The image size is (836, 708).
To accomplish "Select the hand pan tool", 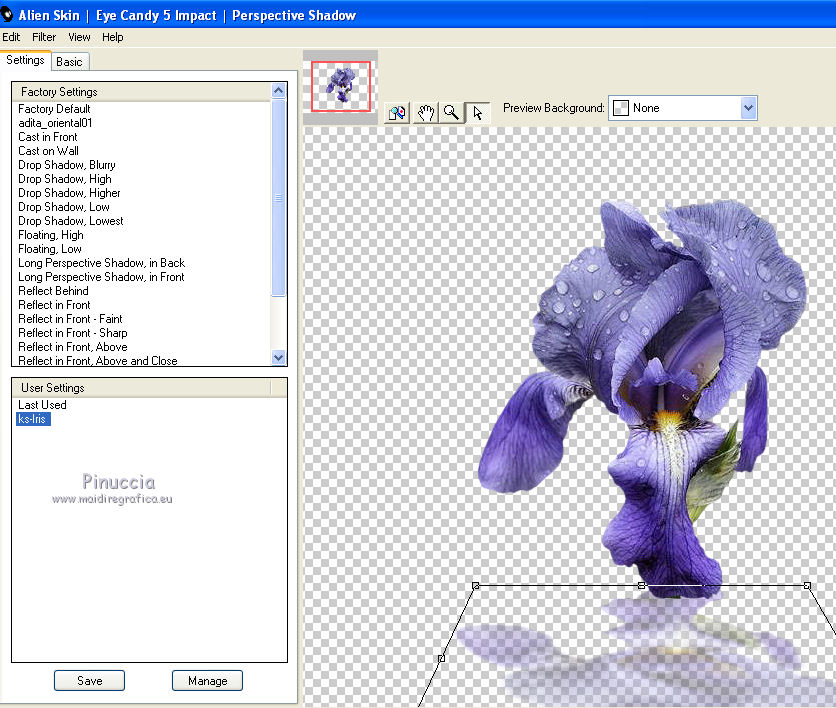I will coord(425,112).
